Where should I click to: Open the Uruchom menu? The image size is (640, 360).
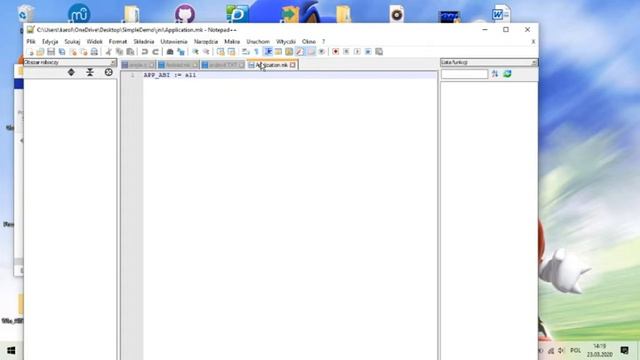pyautogui.click(x=258, y=42)
